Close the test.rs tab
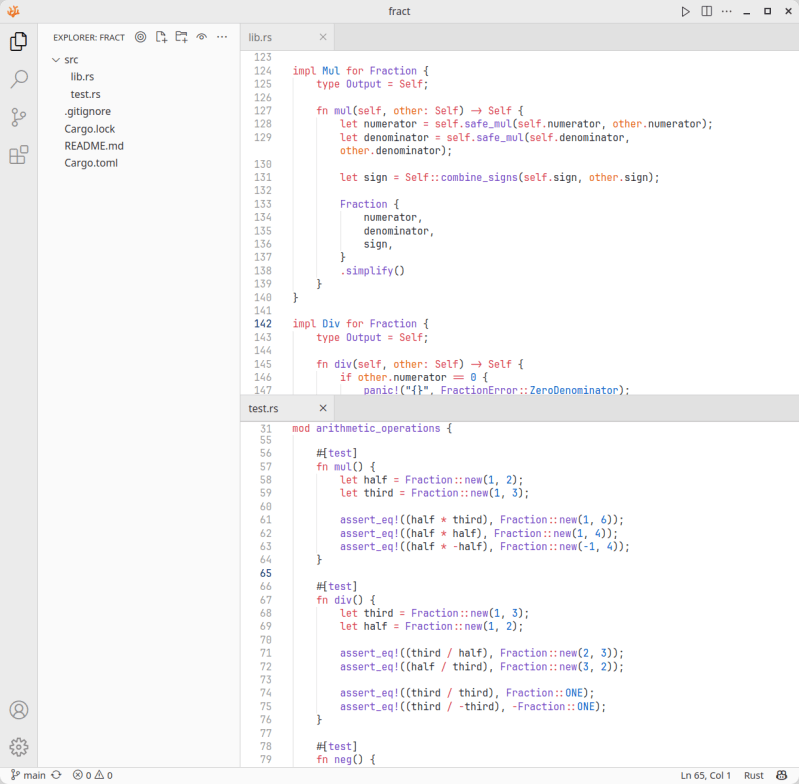The height and width of the screenshot is (784, 799). point(323,409)
